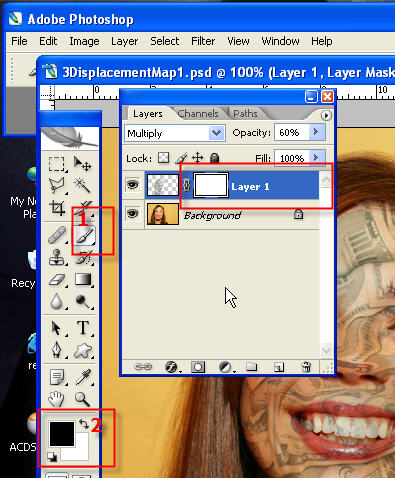Hide Layer 1 using its eye icon
395x478 pixels.
tap(133, 184)
